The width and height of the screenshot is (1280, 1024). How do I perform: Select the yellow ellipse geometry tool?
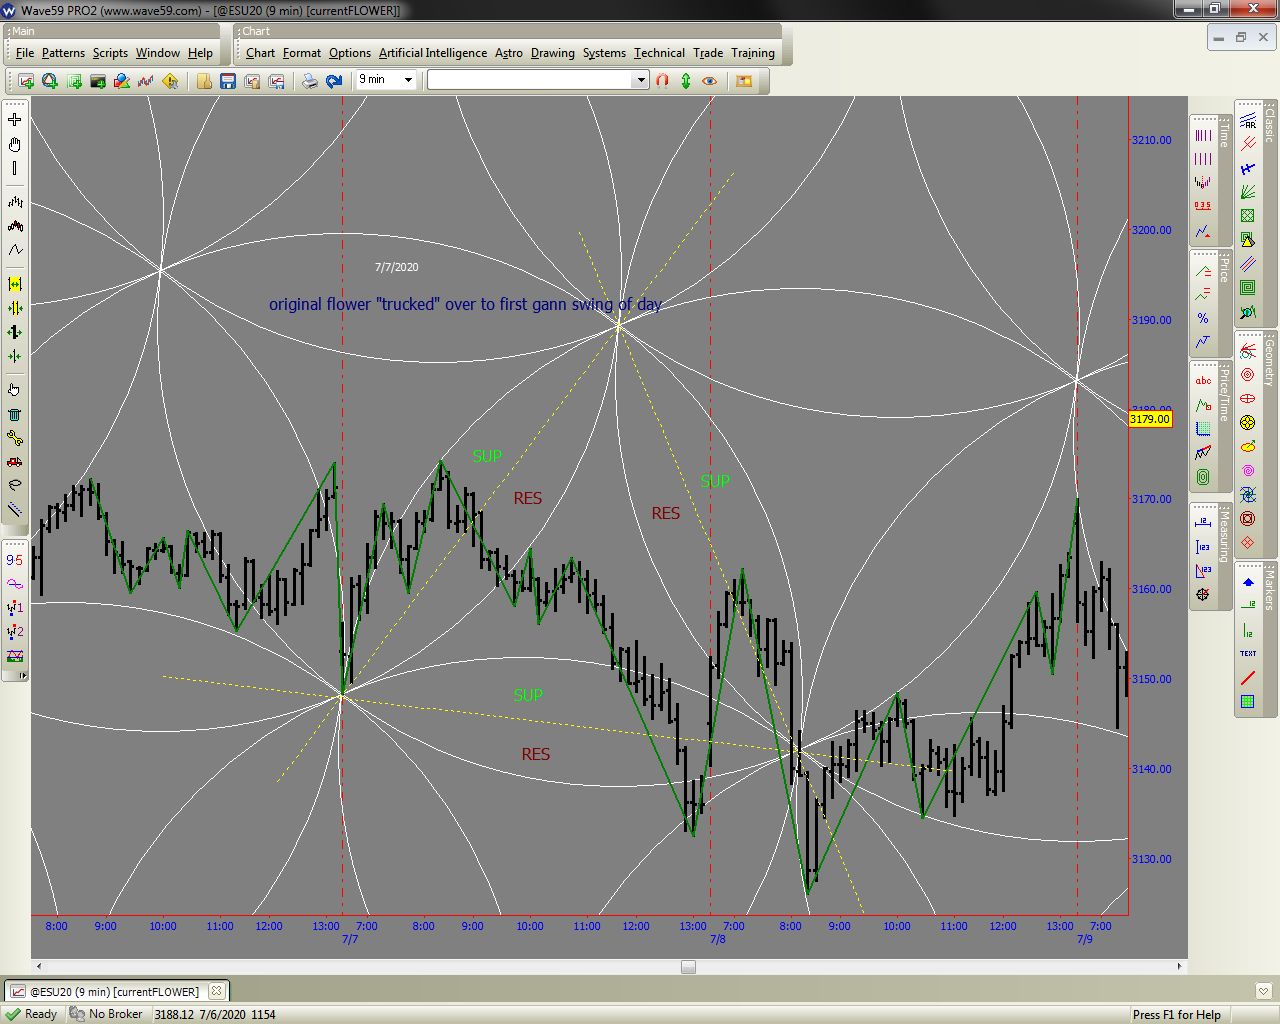coord(1248,447)
